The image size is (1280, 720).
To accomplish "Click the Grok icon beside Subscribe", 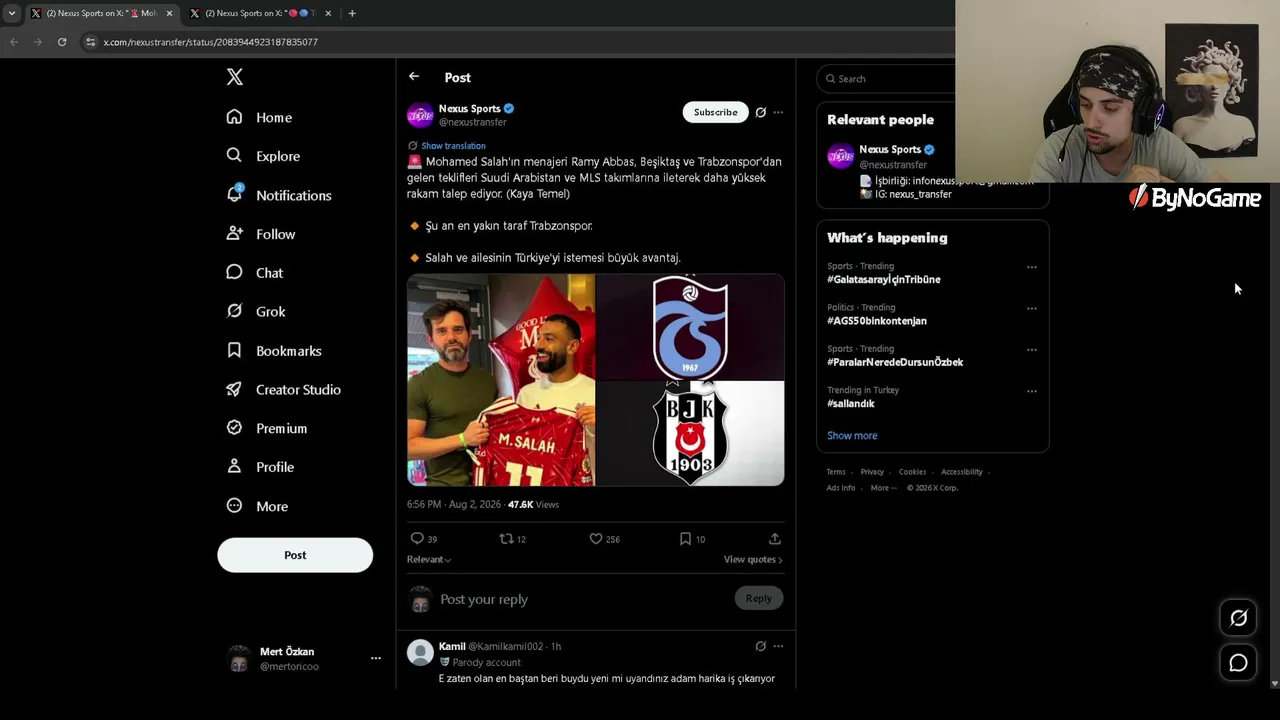I will [761, 112].
